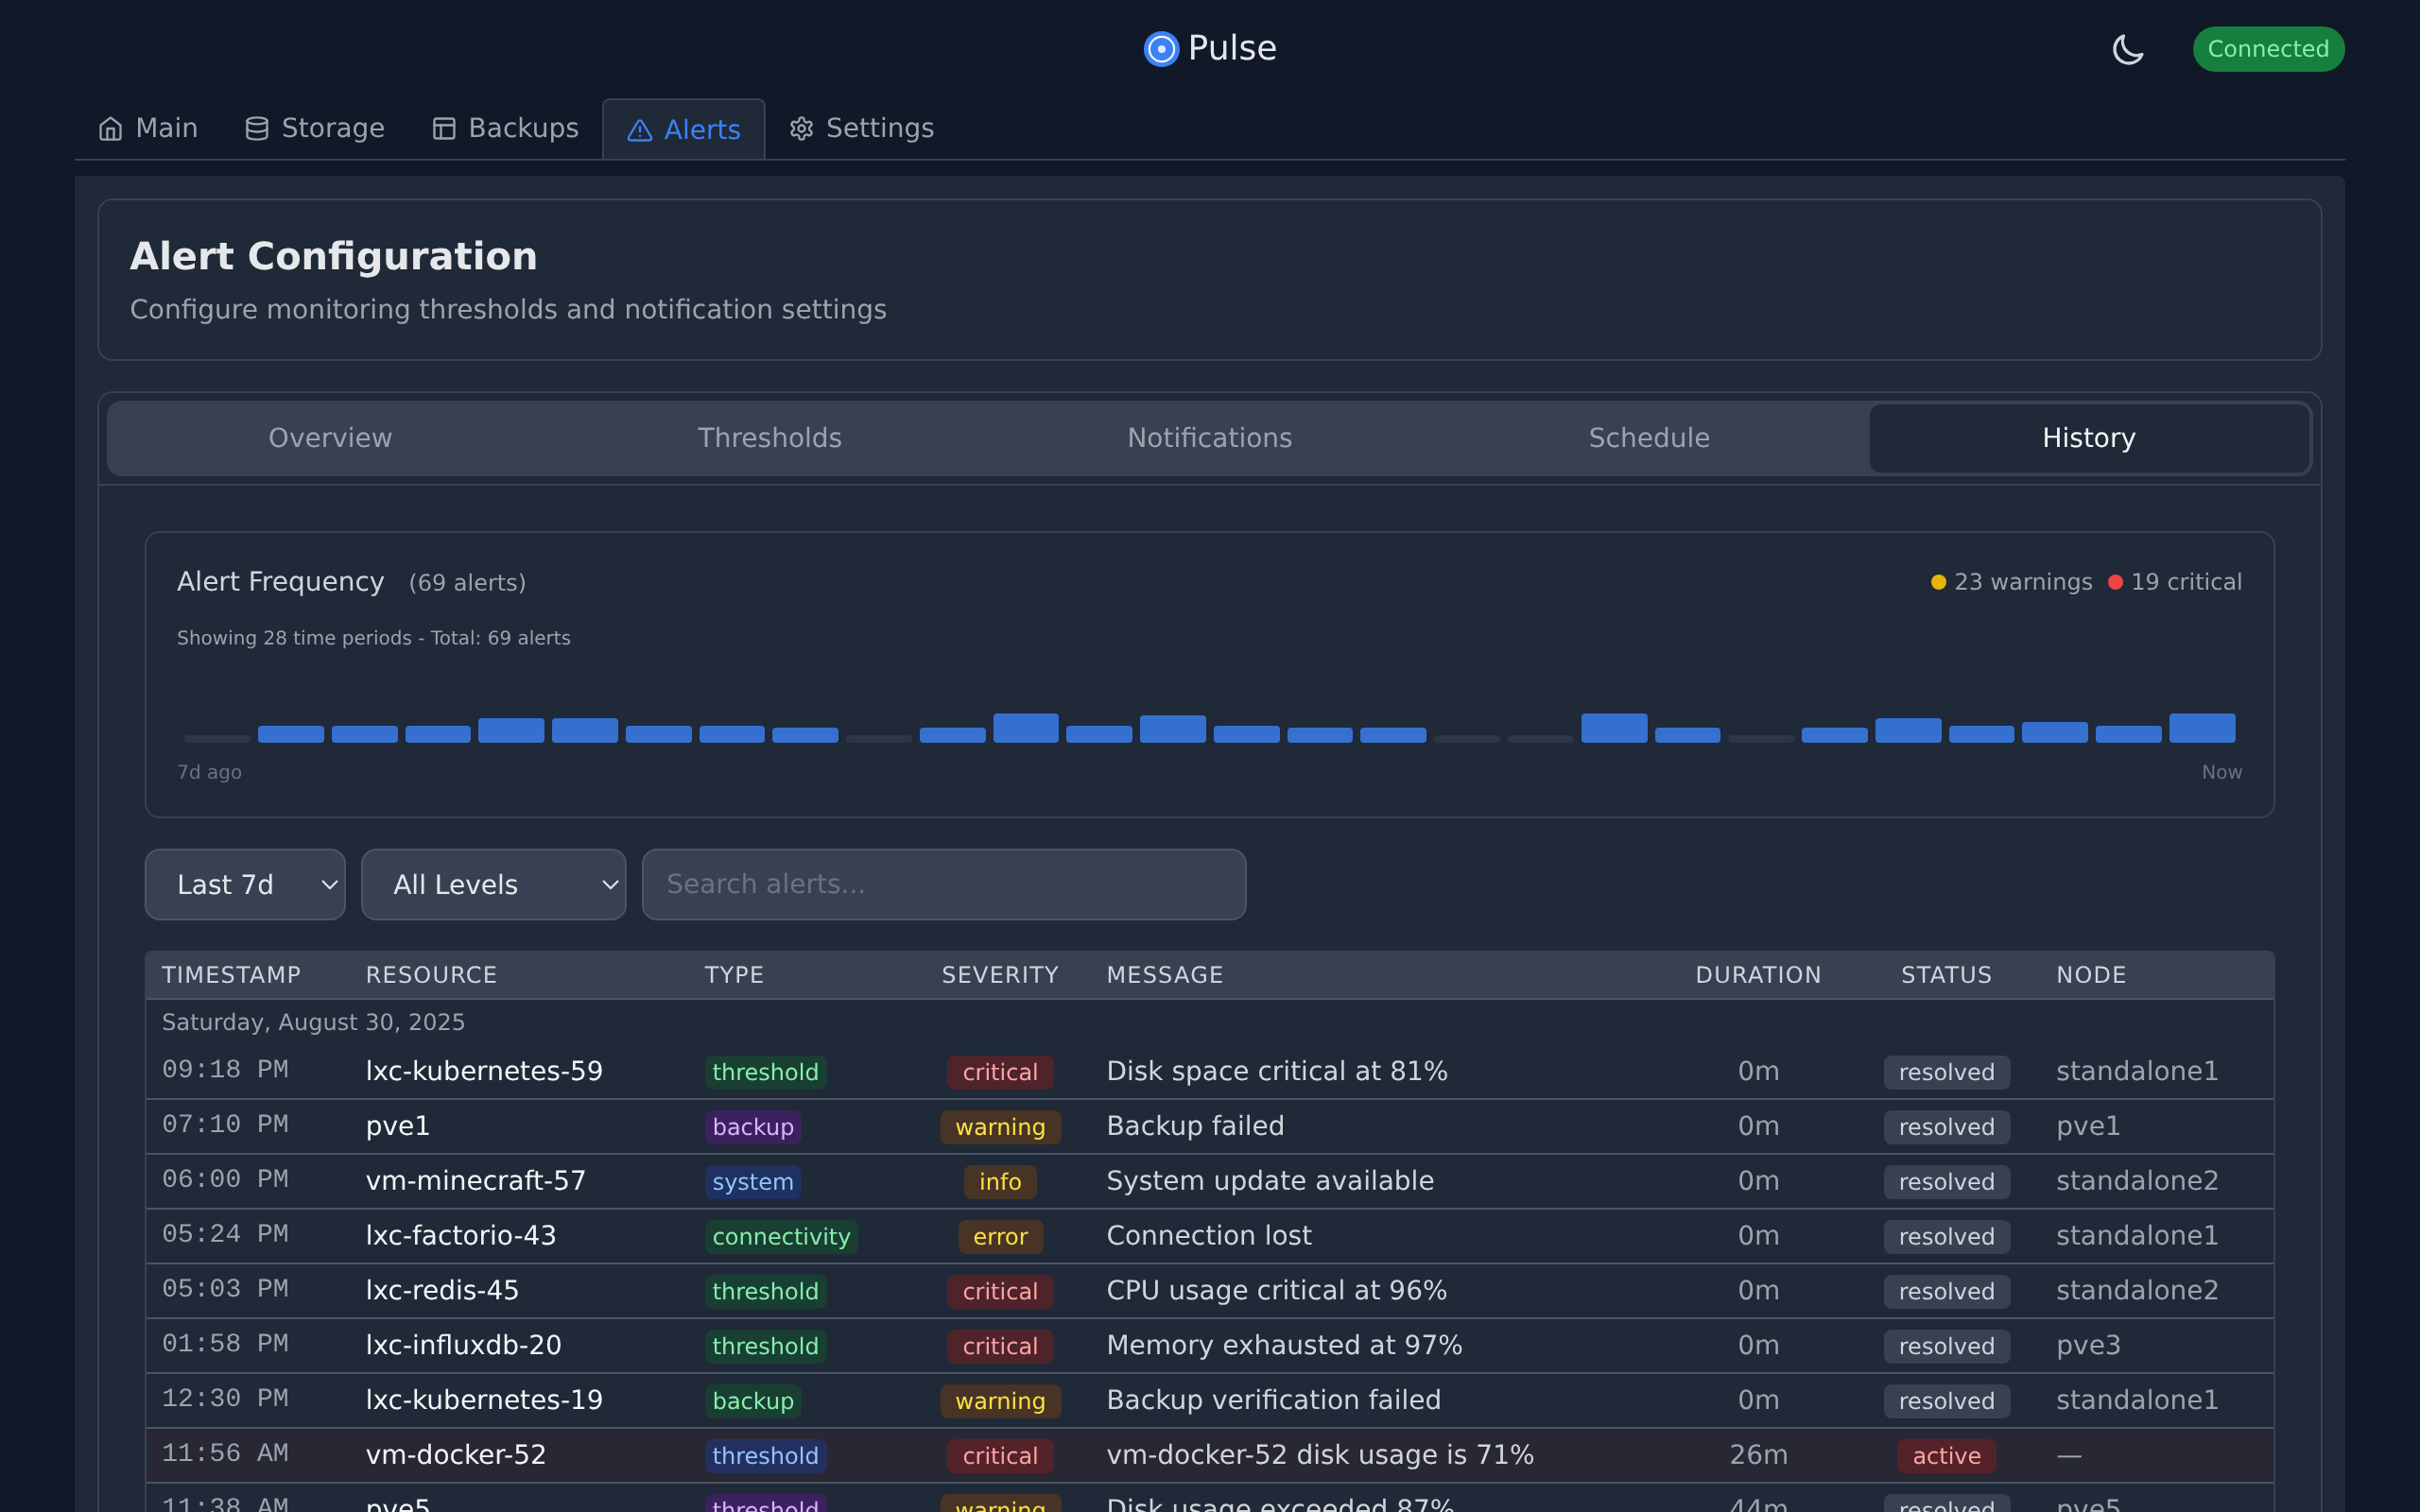Open the Last 7d time range dropdown
The height and width of the screenshot is (1512, 2420).
click(245, 884)
